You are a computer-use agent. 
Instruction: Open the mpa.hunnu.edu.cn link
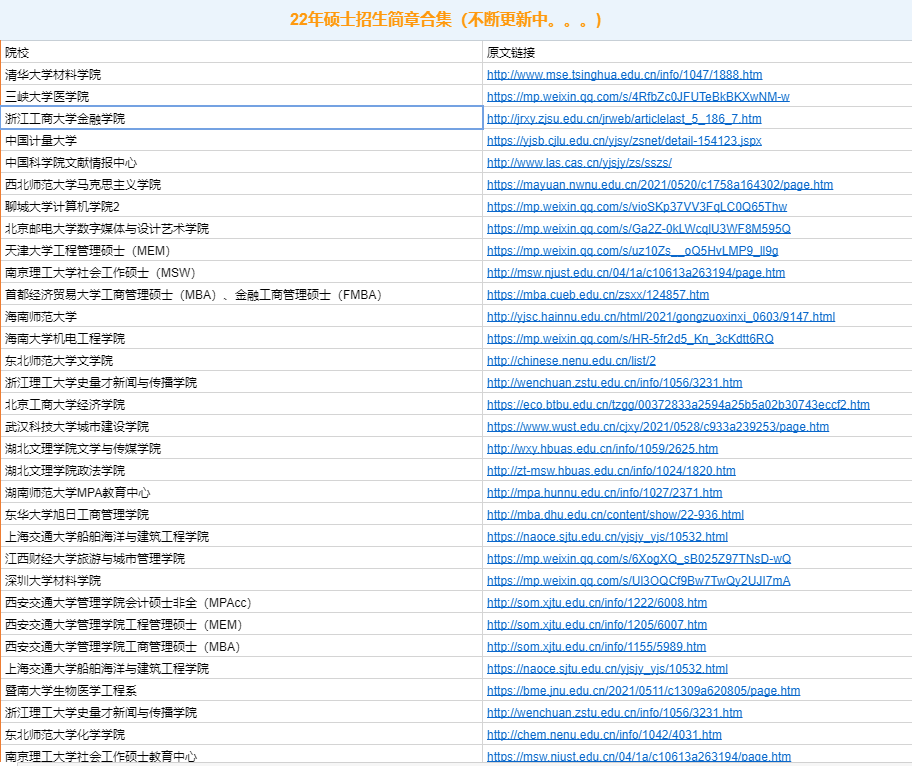click(x=604, y=493)
